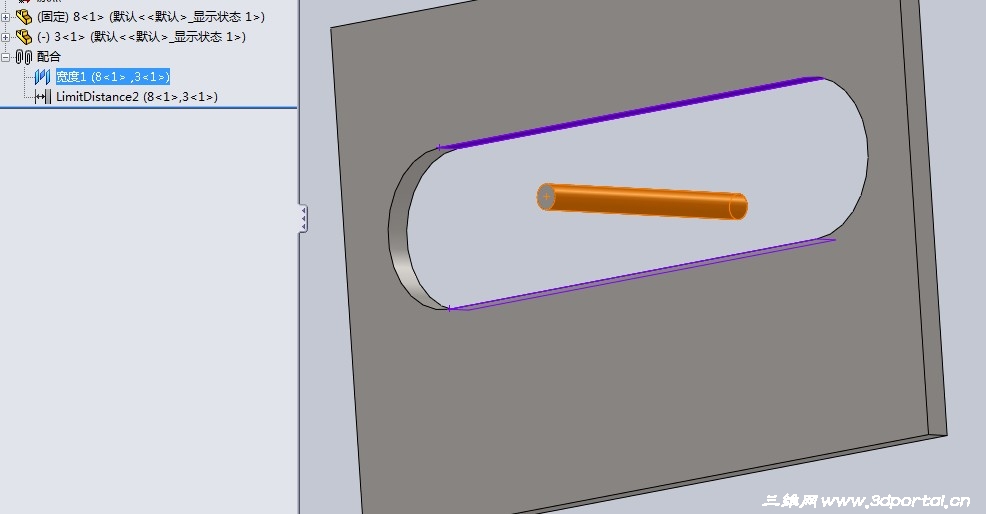Click the end face of the orange pin

coord(546,197)
